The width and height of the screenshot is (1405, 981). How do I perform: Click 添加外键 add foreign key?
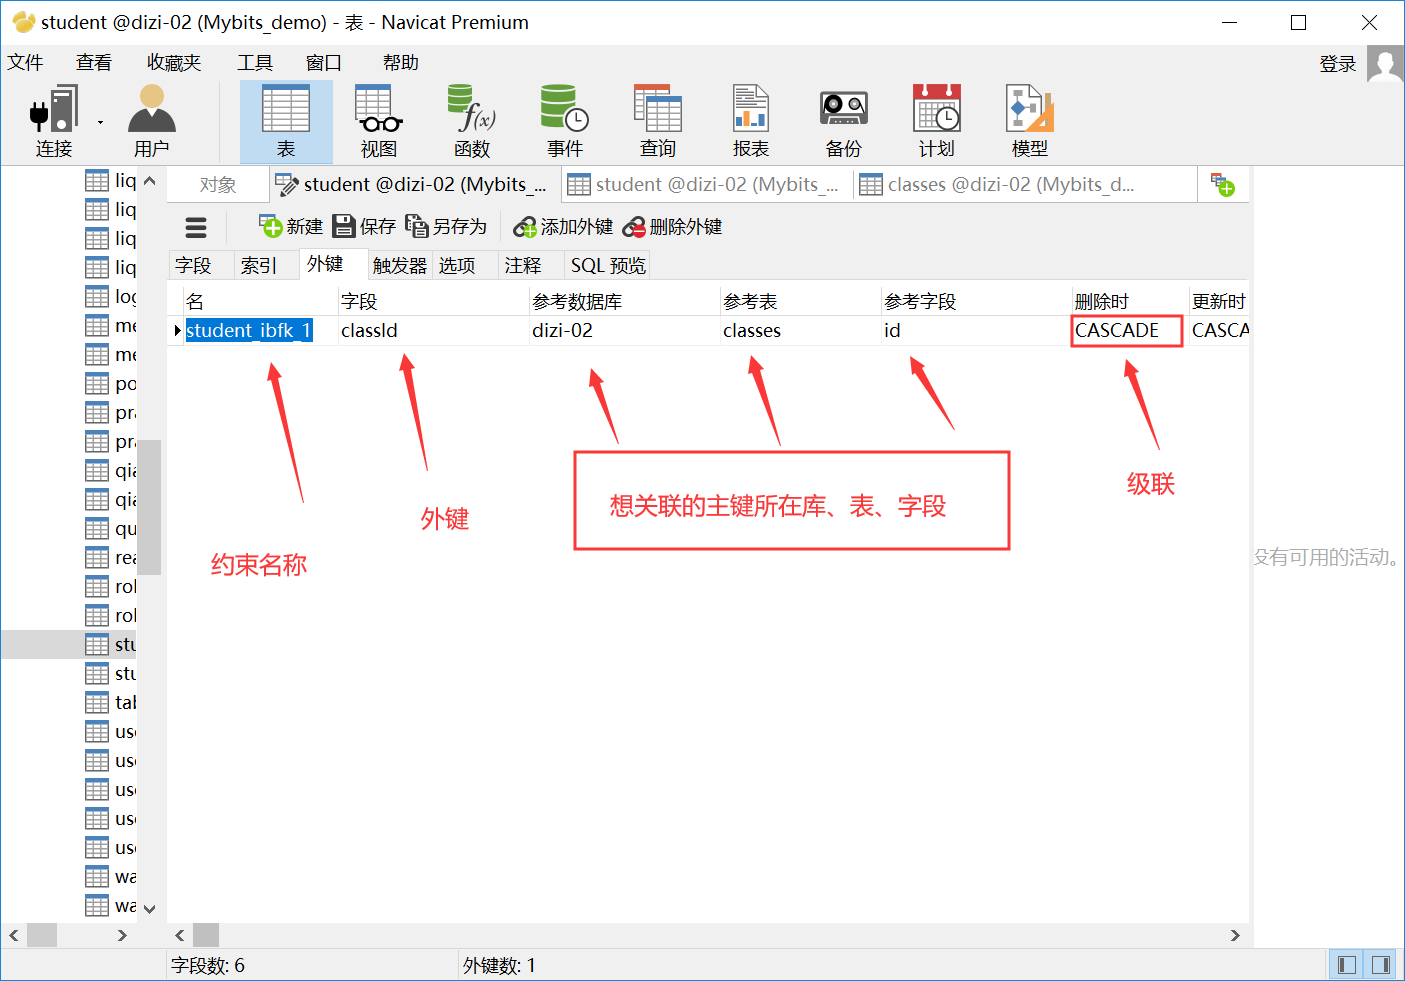click(x=563, y=227)
